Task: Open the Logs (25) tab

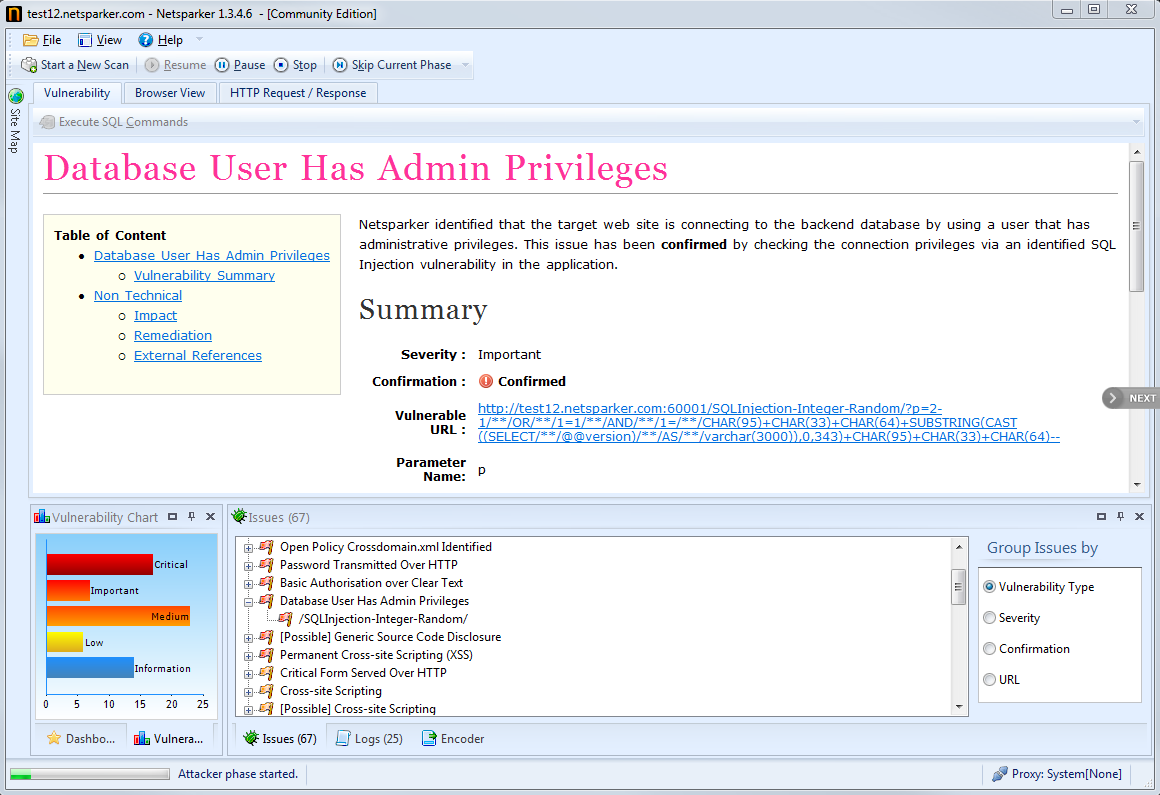Action: [x=369, y=739]
